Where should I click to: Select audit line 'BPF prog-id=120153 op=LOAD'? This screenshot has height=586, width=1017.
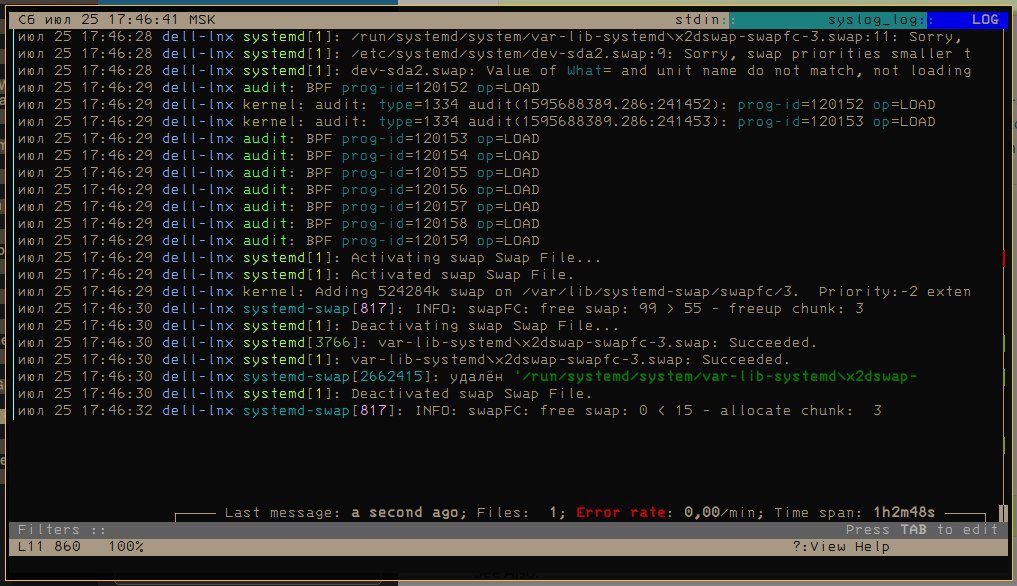tap(279, 138)
